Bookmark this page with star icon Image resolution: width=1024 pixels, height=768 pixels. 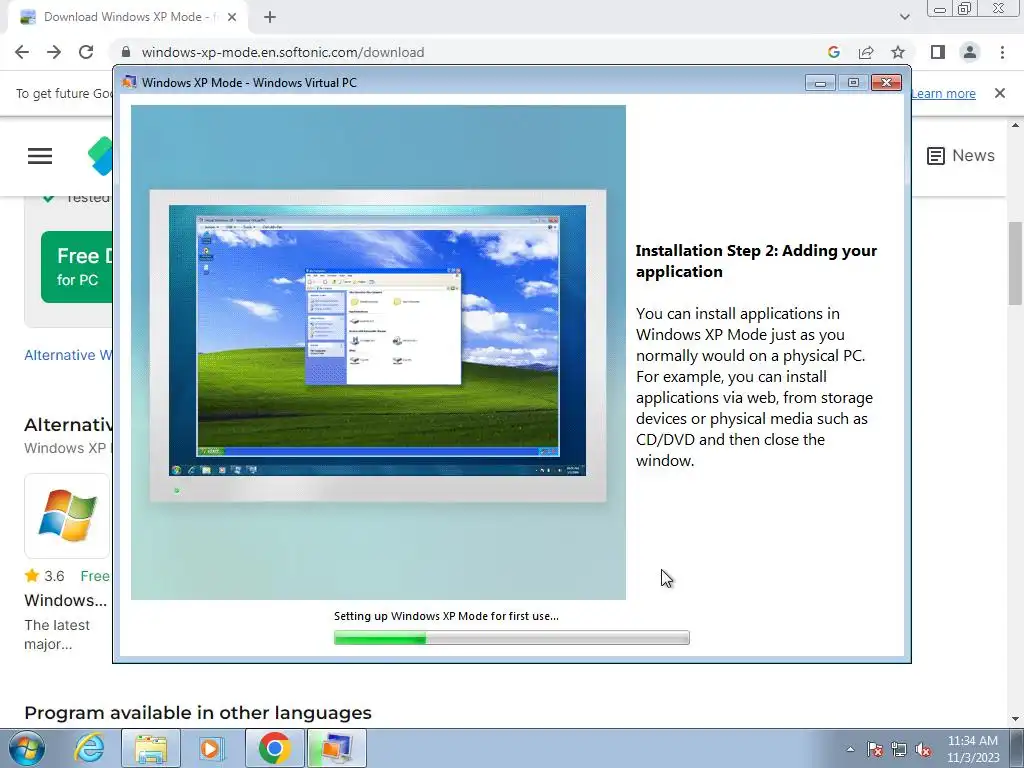tap(898, 52)
